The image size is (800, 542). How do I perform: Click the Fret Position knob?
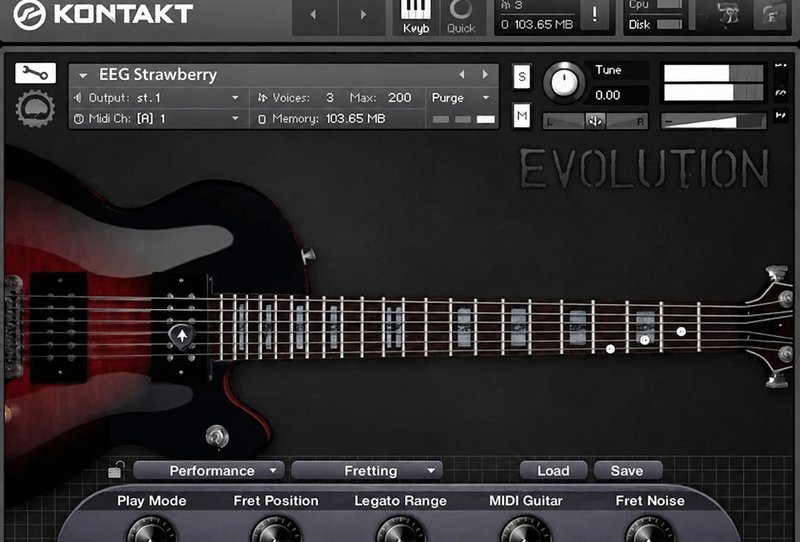tap(276, 529)
